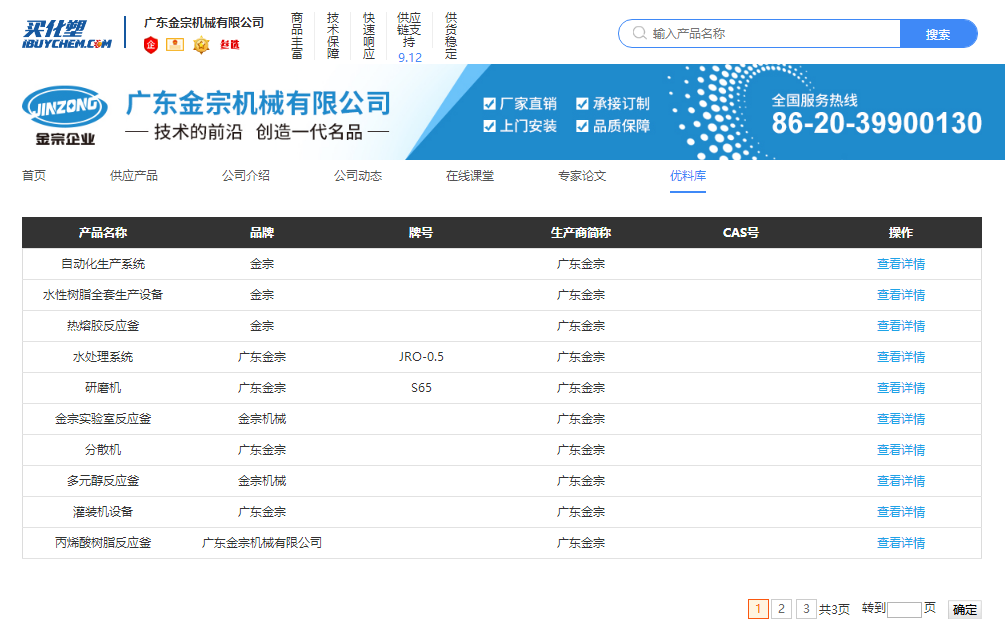Click the S65 grade cell
Viewport: 1005px width, 627px height.
[x=421, y=388]
